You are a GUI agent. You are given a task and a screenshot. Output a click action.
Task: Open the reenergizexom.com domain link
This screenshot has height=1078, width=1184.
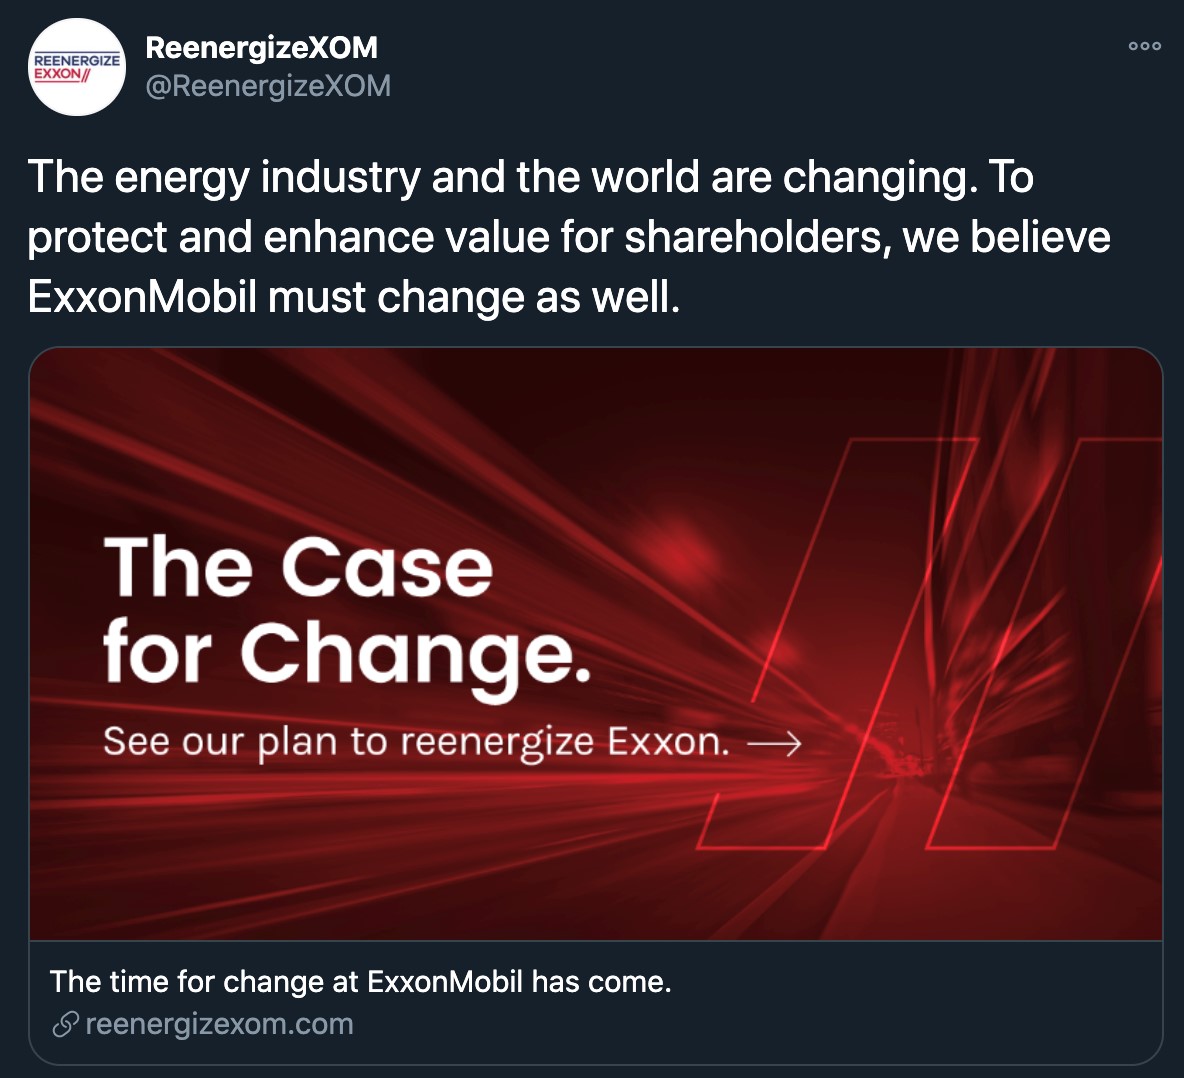click(220, 1024)
